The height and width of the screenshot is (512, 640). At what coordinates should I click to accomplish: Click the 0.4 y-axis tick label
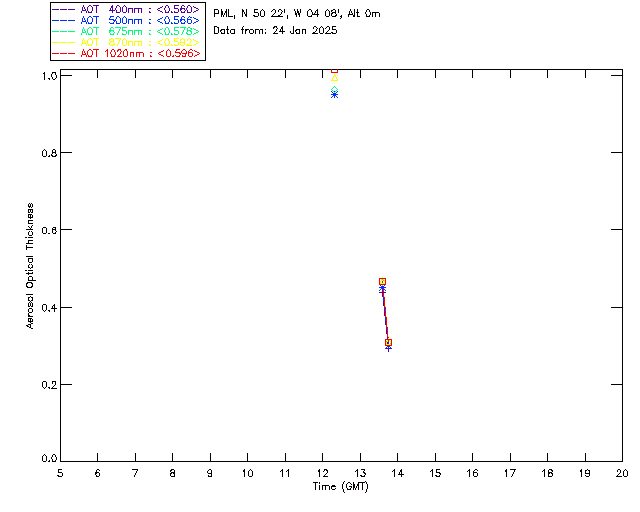pyautogui.click(x=49, y=307)
